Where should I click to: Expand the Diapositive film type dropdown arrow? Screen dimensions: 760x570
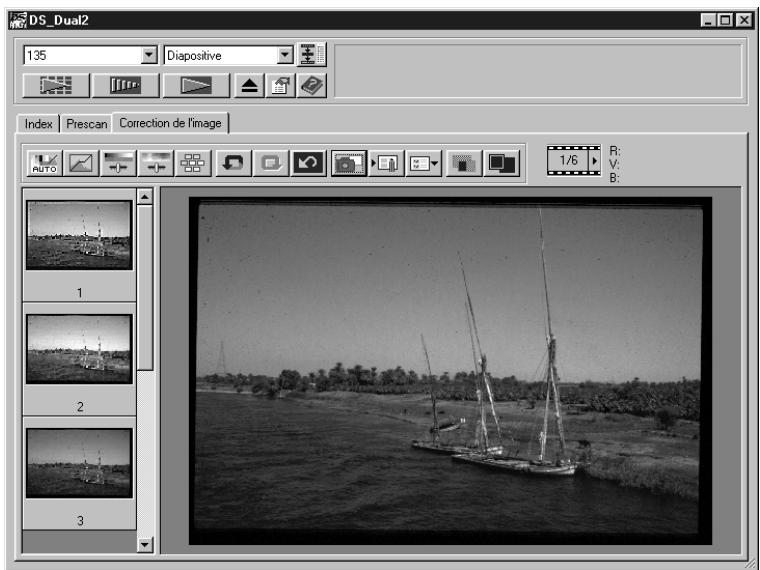[285, 55]
